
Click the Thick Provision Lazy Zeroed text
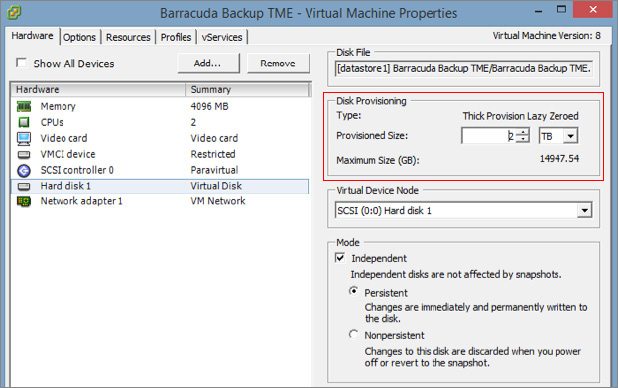coord(521,116)
